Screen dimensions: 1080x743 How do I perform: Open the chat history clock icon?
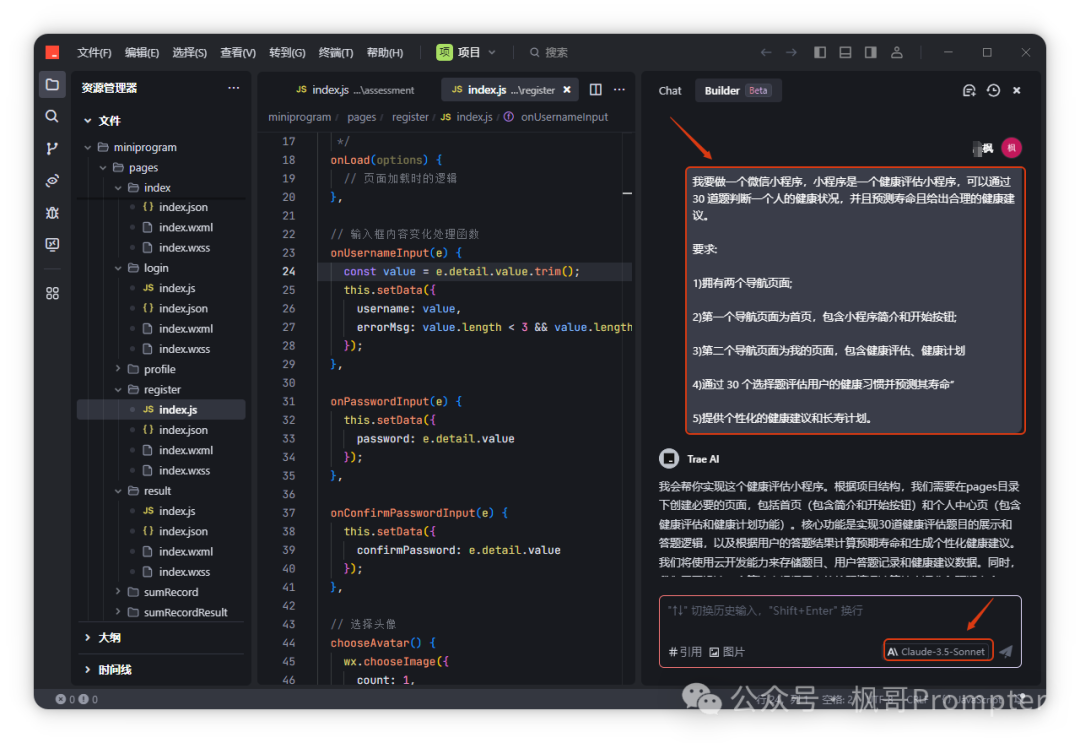[x=993, y=90]
